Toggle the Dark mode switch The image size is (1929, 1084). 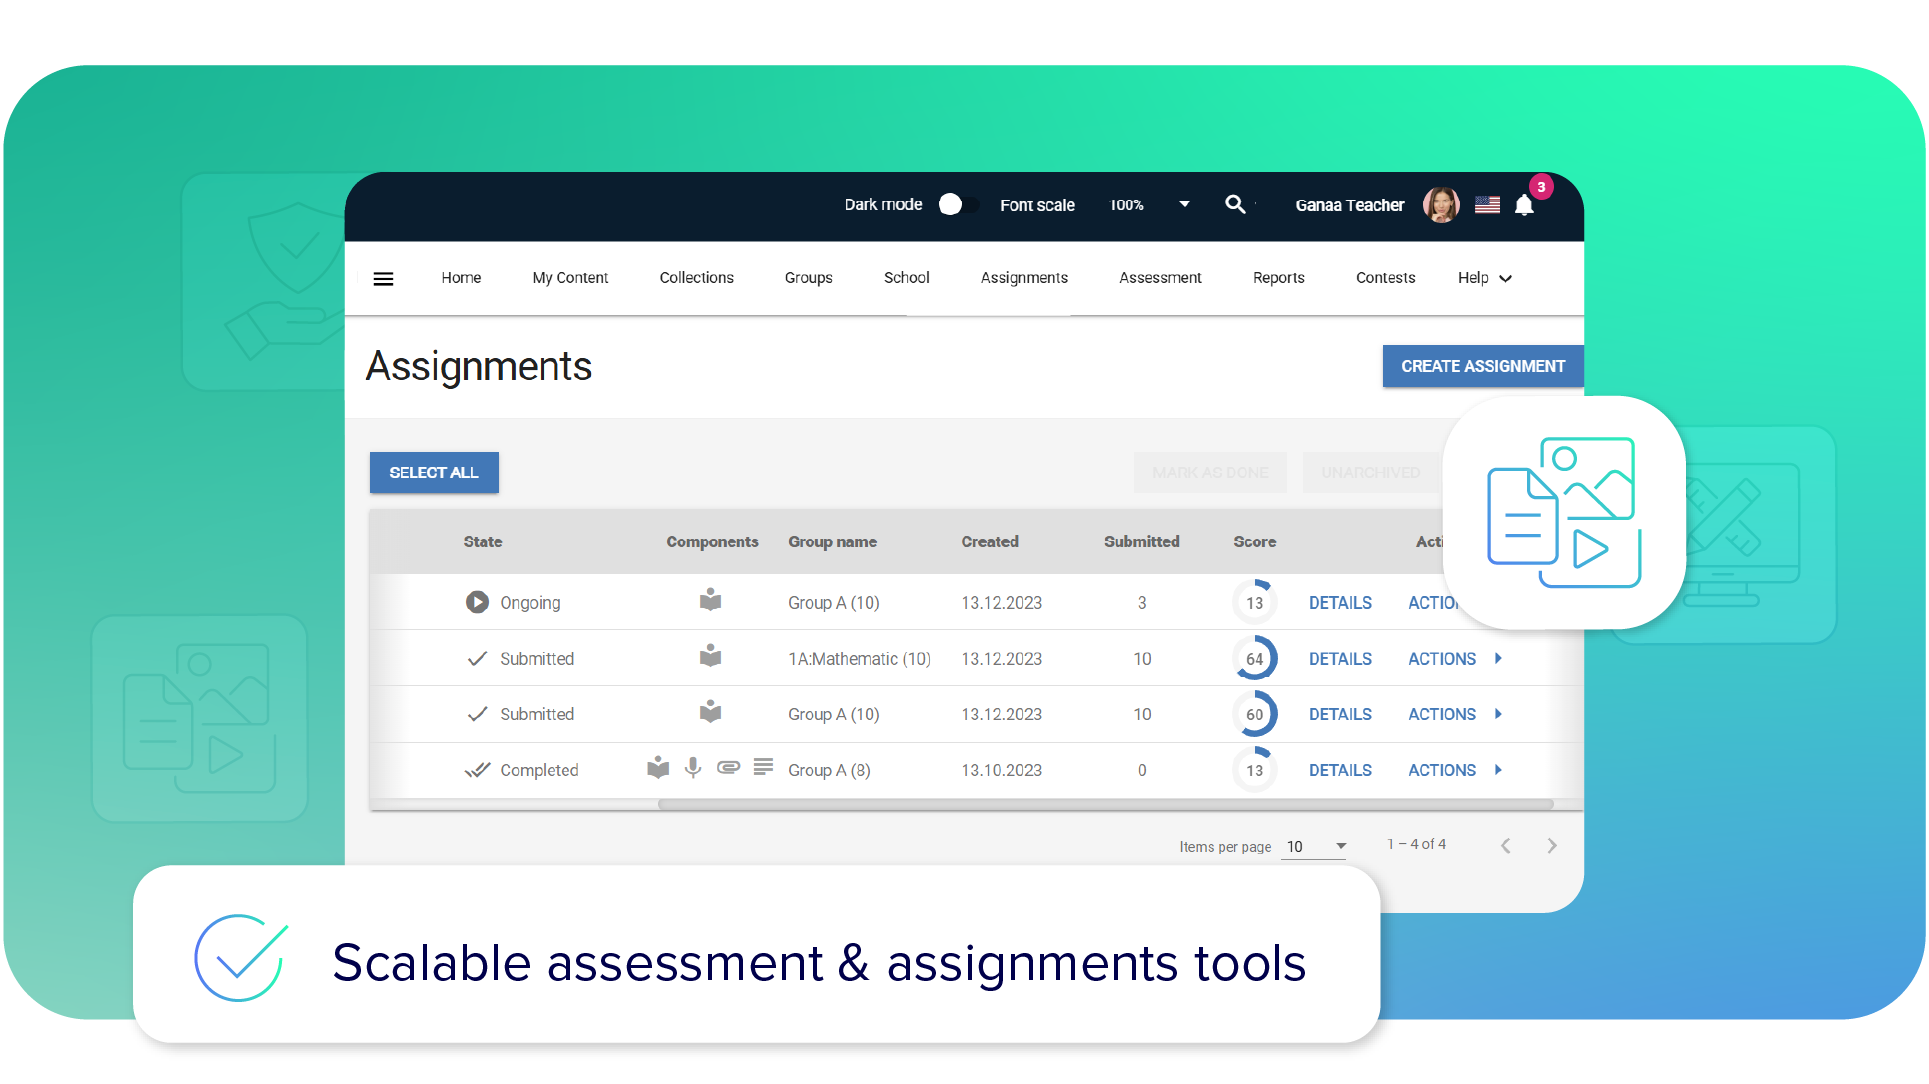[x=957, y=205]
